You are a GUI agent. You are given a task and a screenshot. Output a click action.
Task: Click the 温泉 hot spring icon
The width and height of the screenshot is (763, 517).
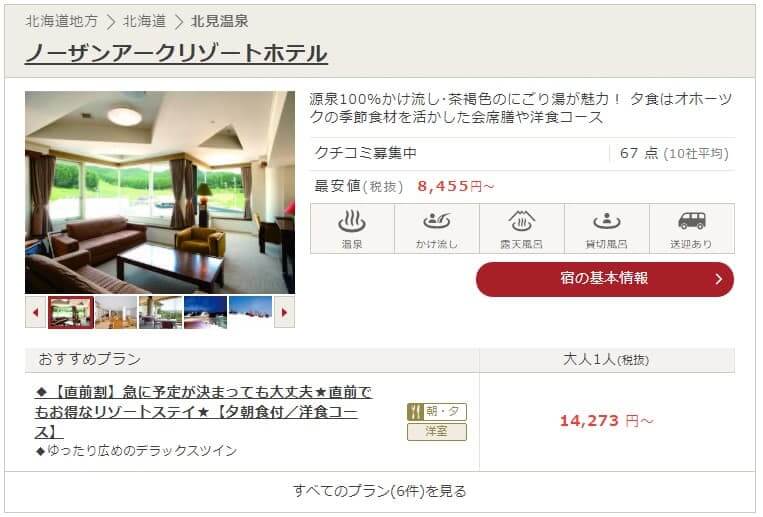(352, 229)
